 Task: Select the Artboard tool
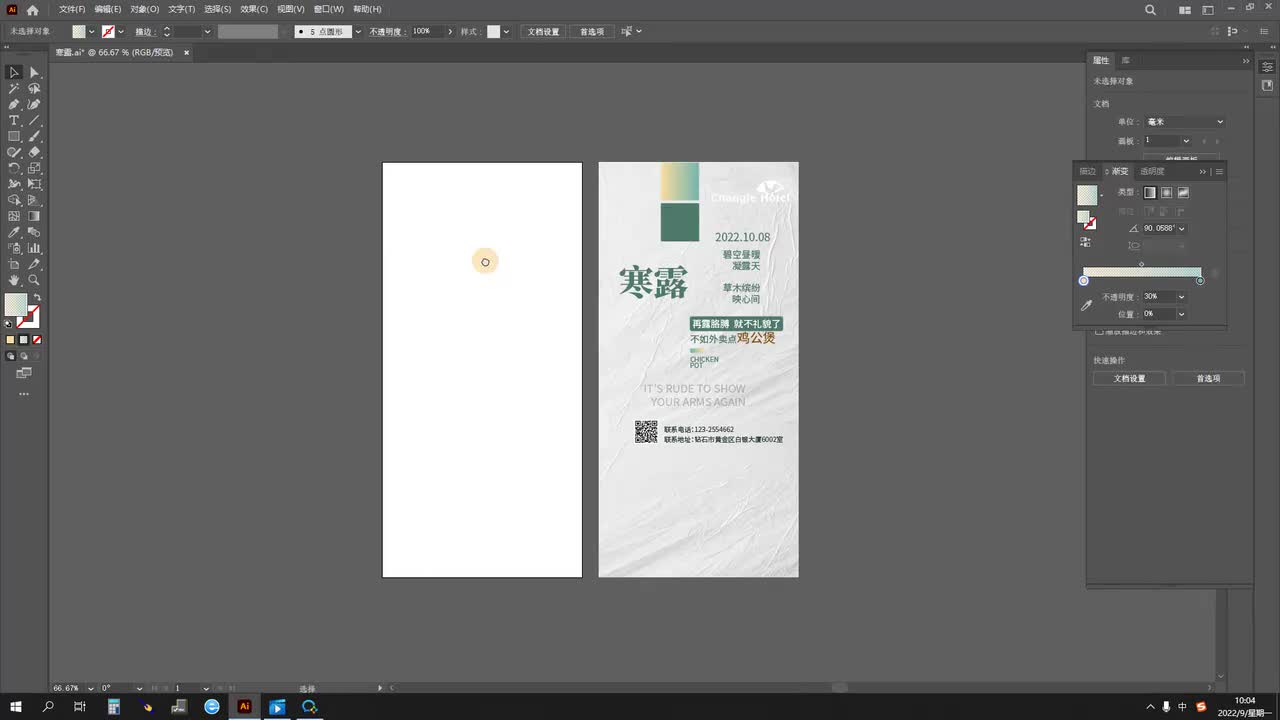[x=14, y=264]
